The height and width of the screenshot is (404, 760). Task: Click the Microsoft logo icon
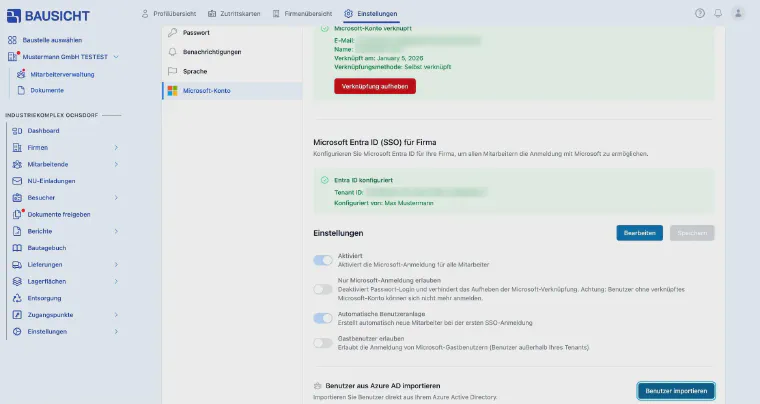172,91
